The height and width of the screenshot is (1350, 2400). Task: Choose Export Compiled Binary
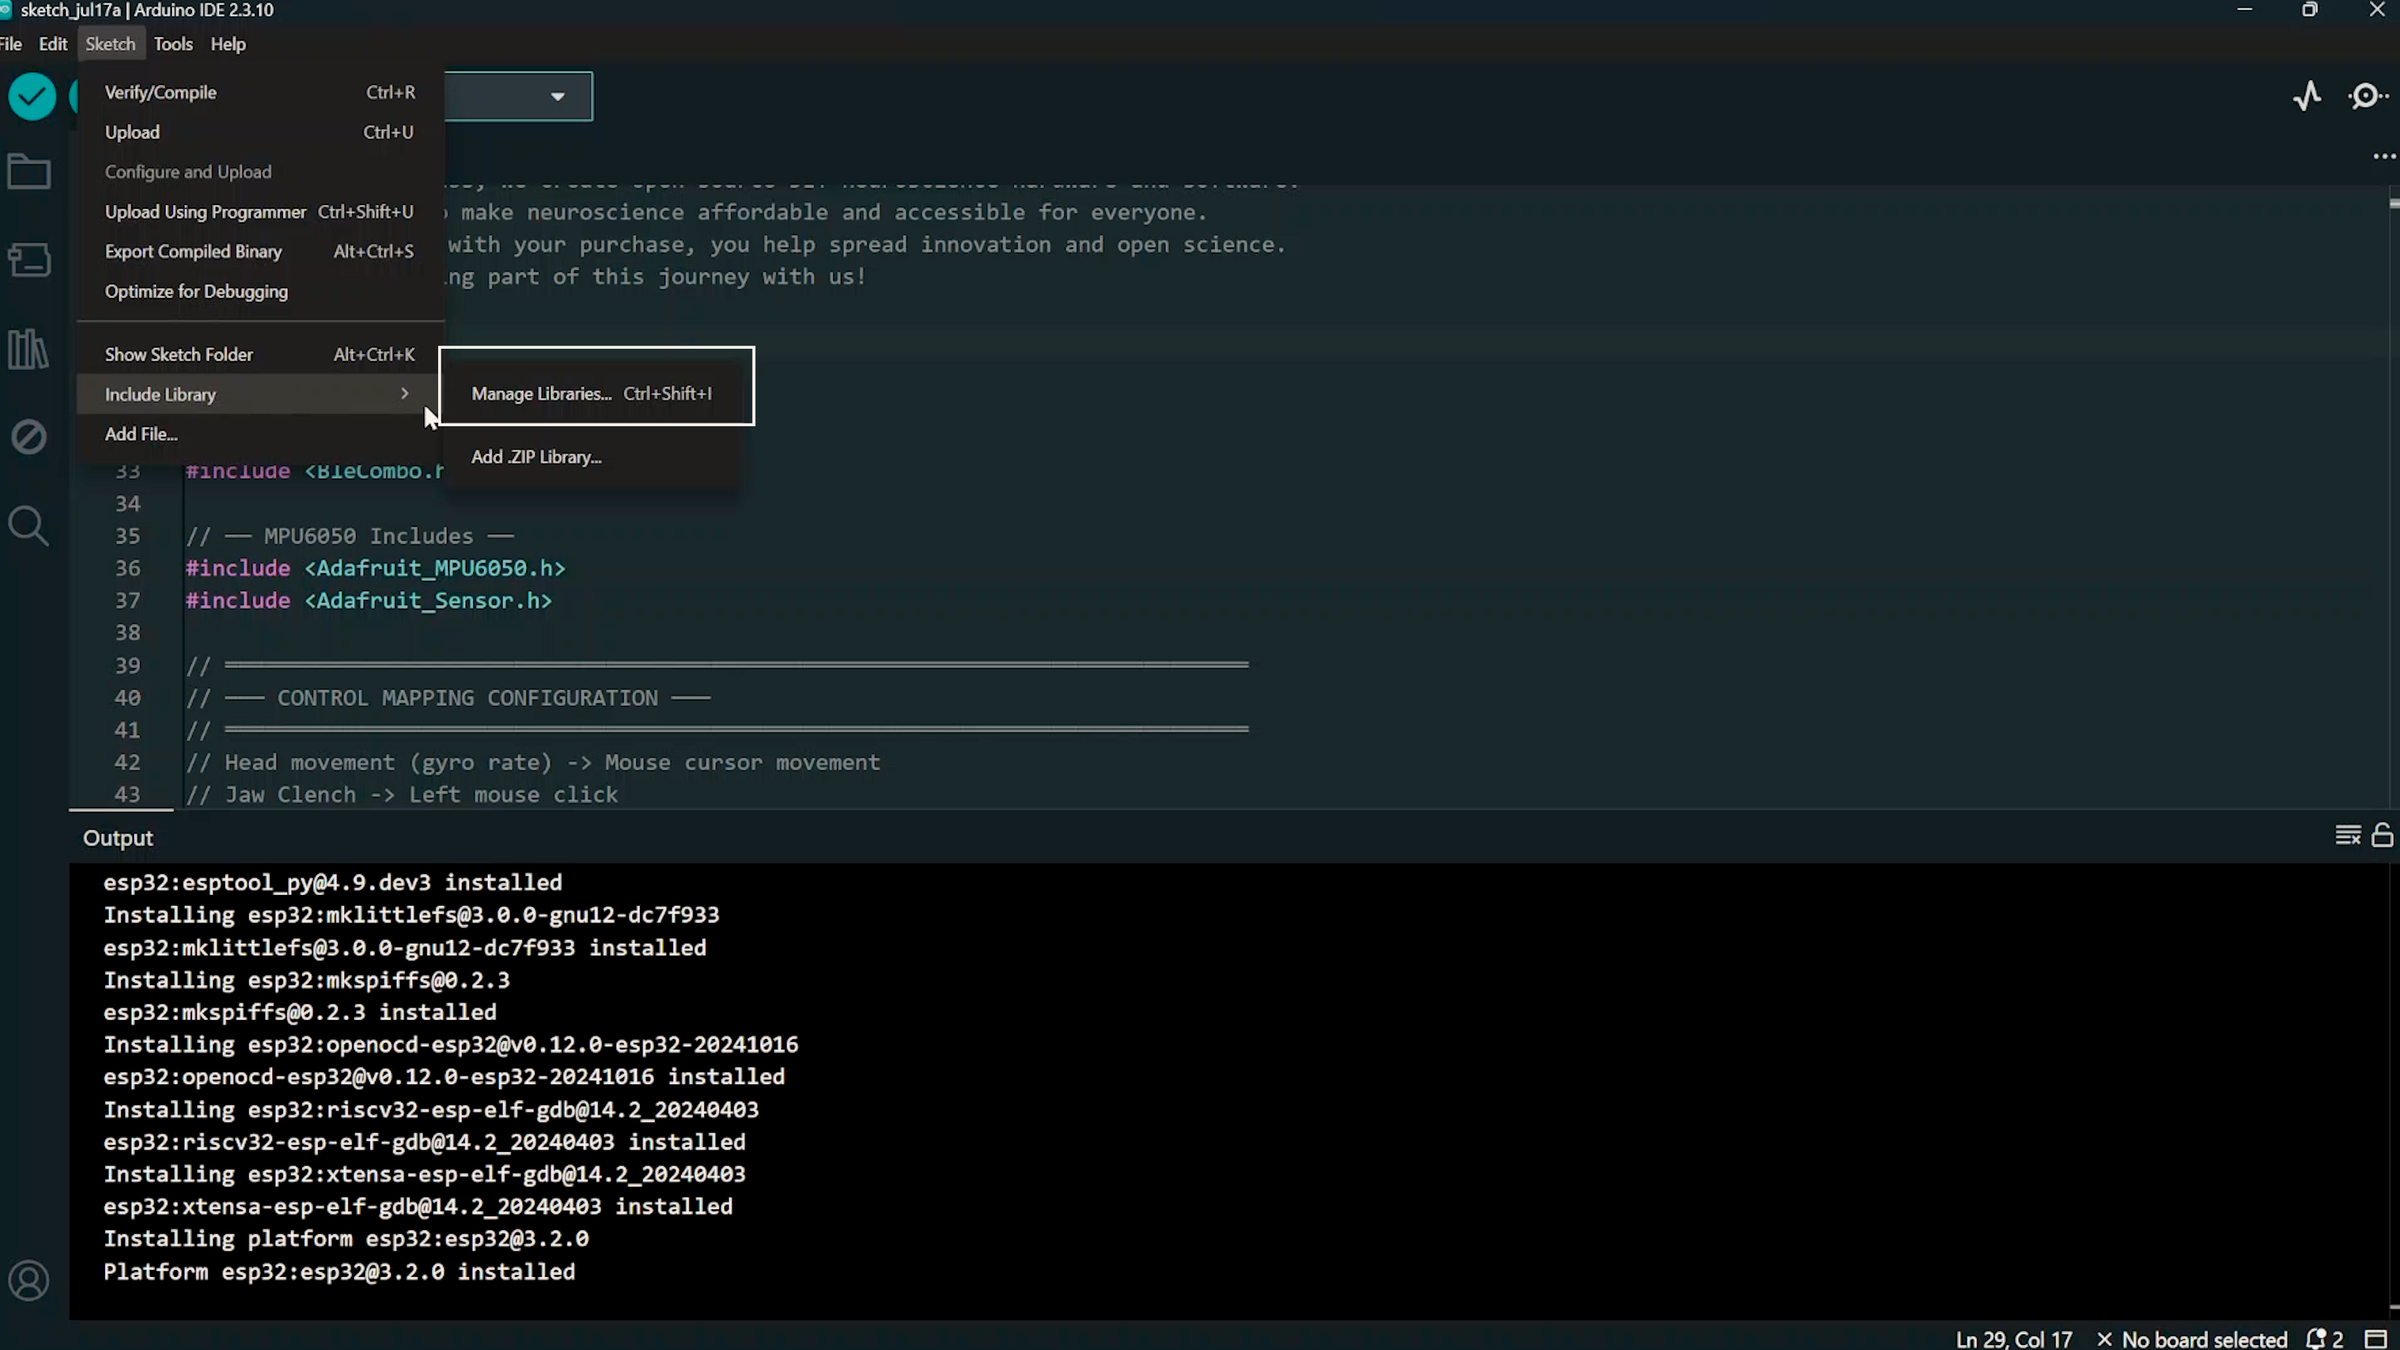[260, 252]
